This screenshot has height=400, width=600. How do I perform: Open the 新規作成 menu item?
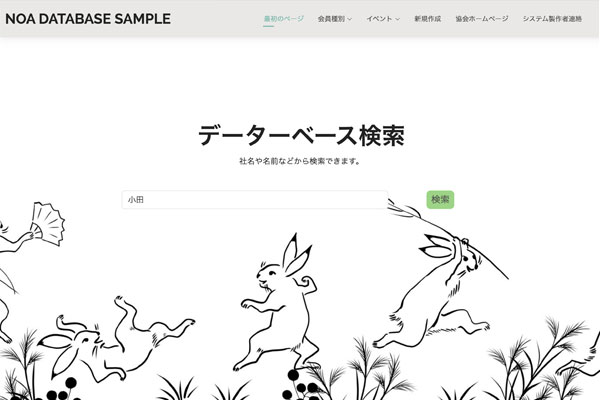pyautogui.click(x=427, y=19)
